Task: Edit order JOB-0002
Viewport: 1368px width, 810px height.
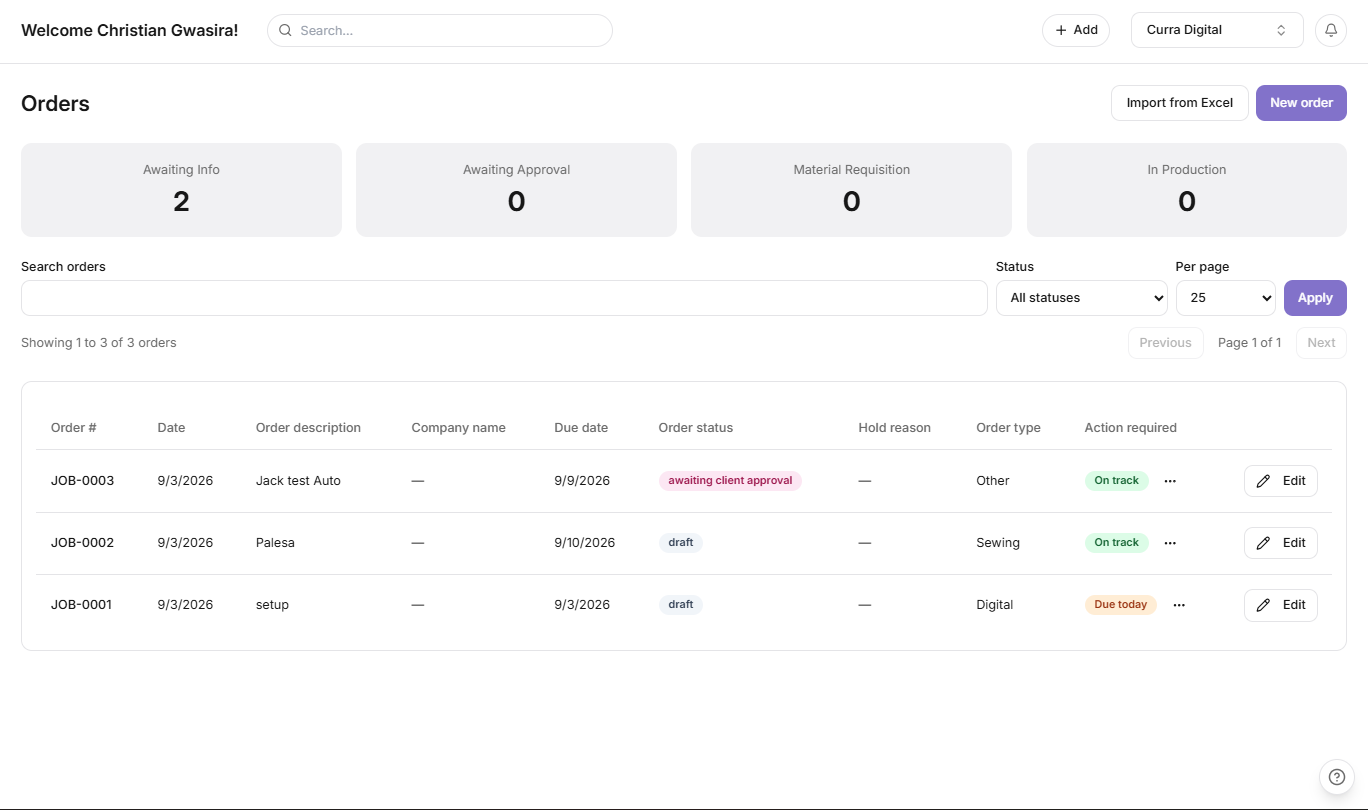Action: [x=1281, y=543]
